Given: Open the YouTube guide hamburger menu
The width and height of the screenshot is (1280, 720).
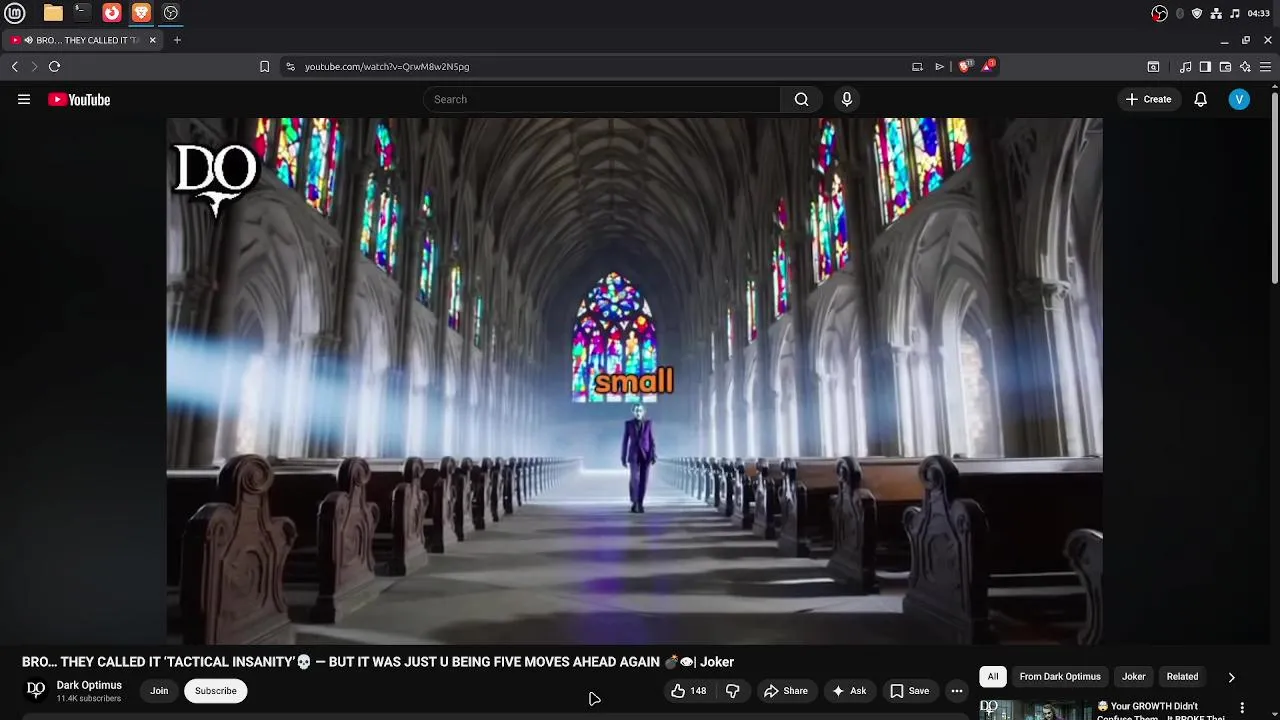Looking at the screenshot, I should [x=24, y=99].
